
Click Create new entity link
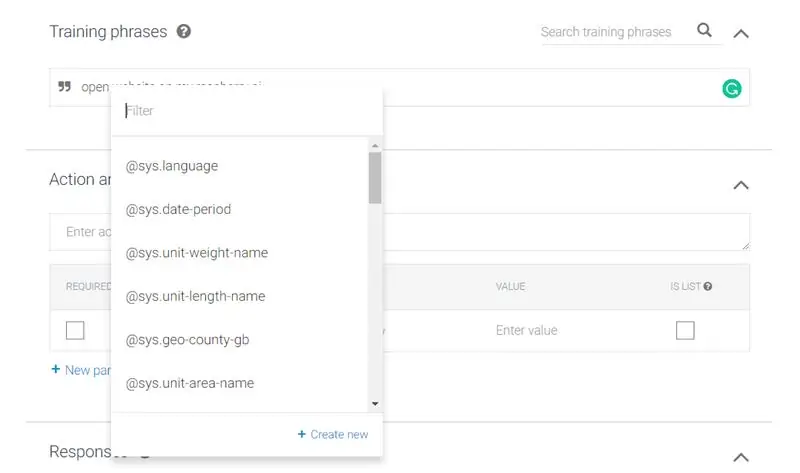[x=333, y=434]
